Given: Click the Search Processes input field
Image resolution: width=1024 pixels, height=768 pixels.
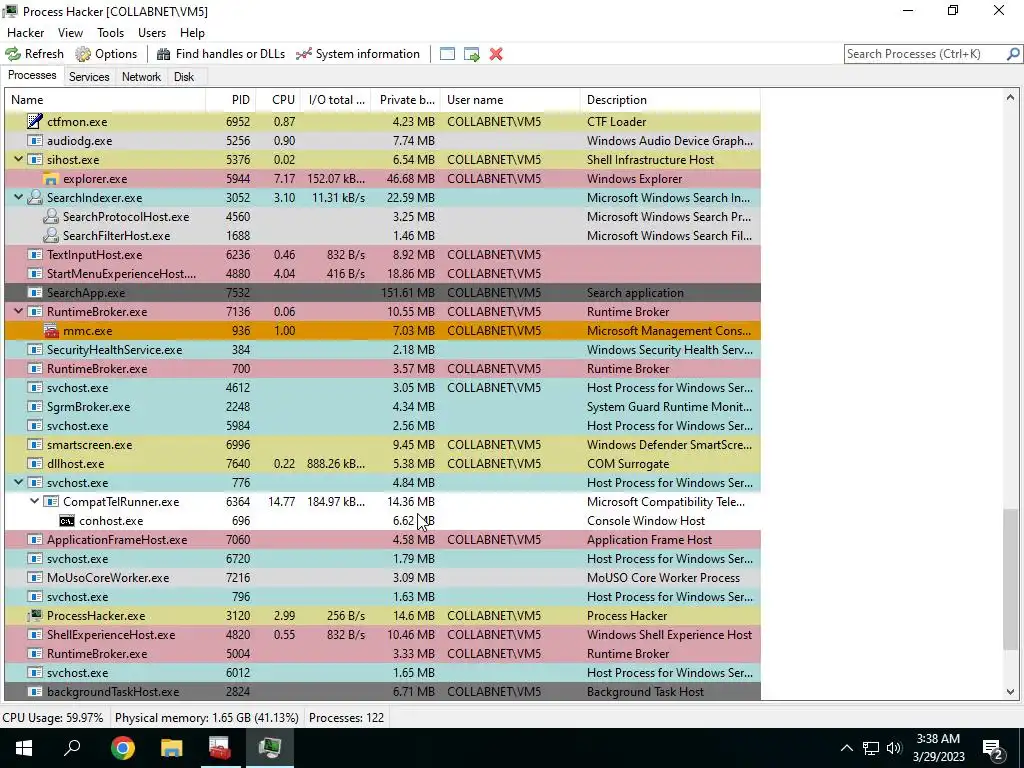Looking at the screenshot, I should click(925, 54).
